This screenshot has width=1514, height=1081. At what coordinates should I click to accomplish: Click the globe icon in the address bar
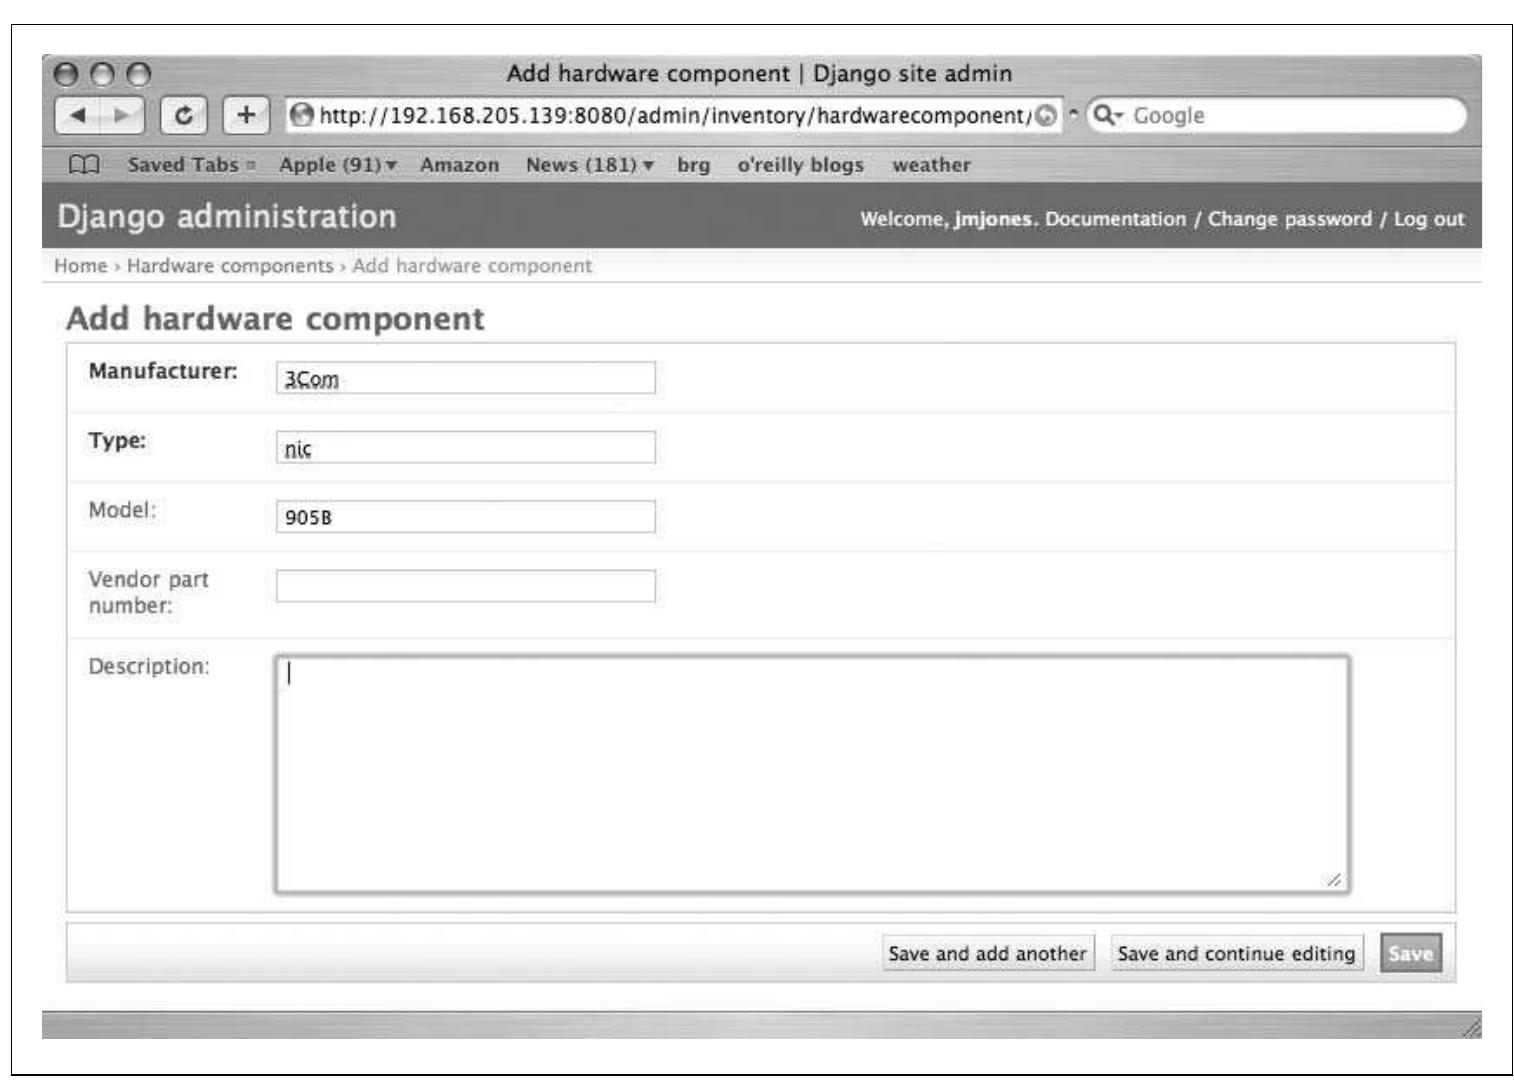(x=301, y=116)
